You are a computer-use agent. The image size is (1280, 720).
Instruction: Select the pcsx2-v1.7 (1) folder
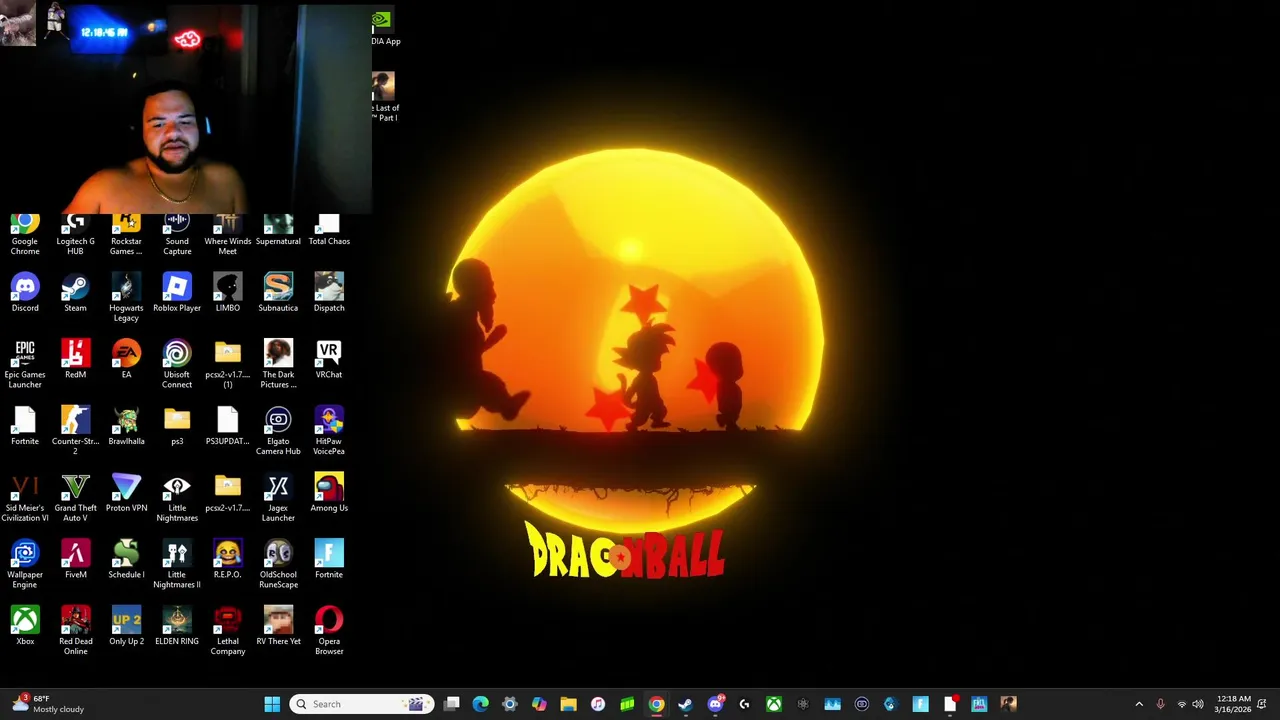[228, 364]
